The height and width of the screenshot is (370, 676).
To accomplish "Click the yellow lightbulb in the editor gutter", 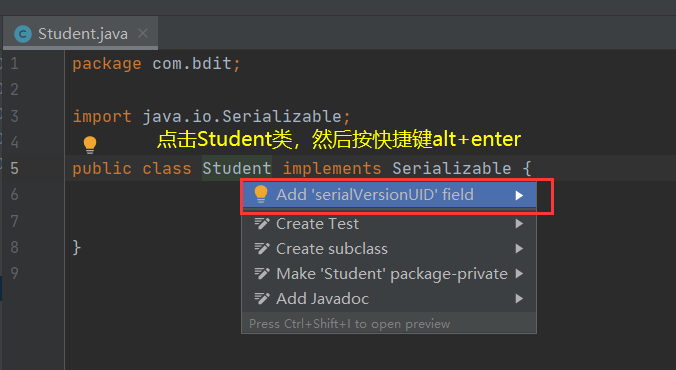I will (90, 144).
